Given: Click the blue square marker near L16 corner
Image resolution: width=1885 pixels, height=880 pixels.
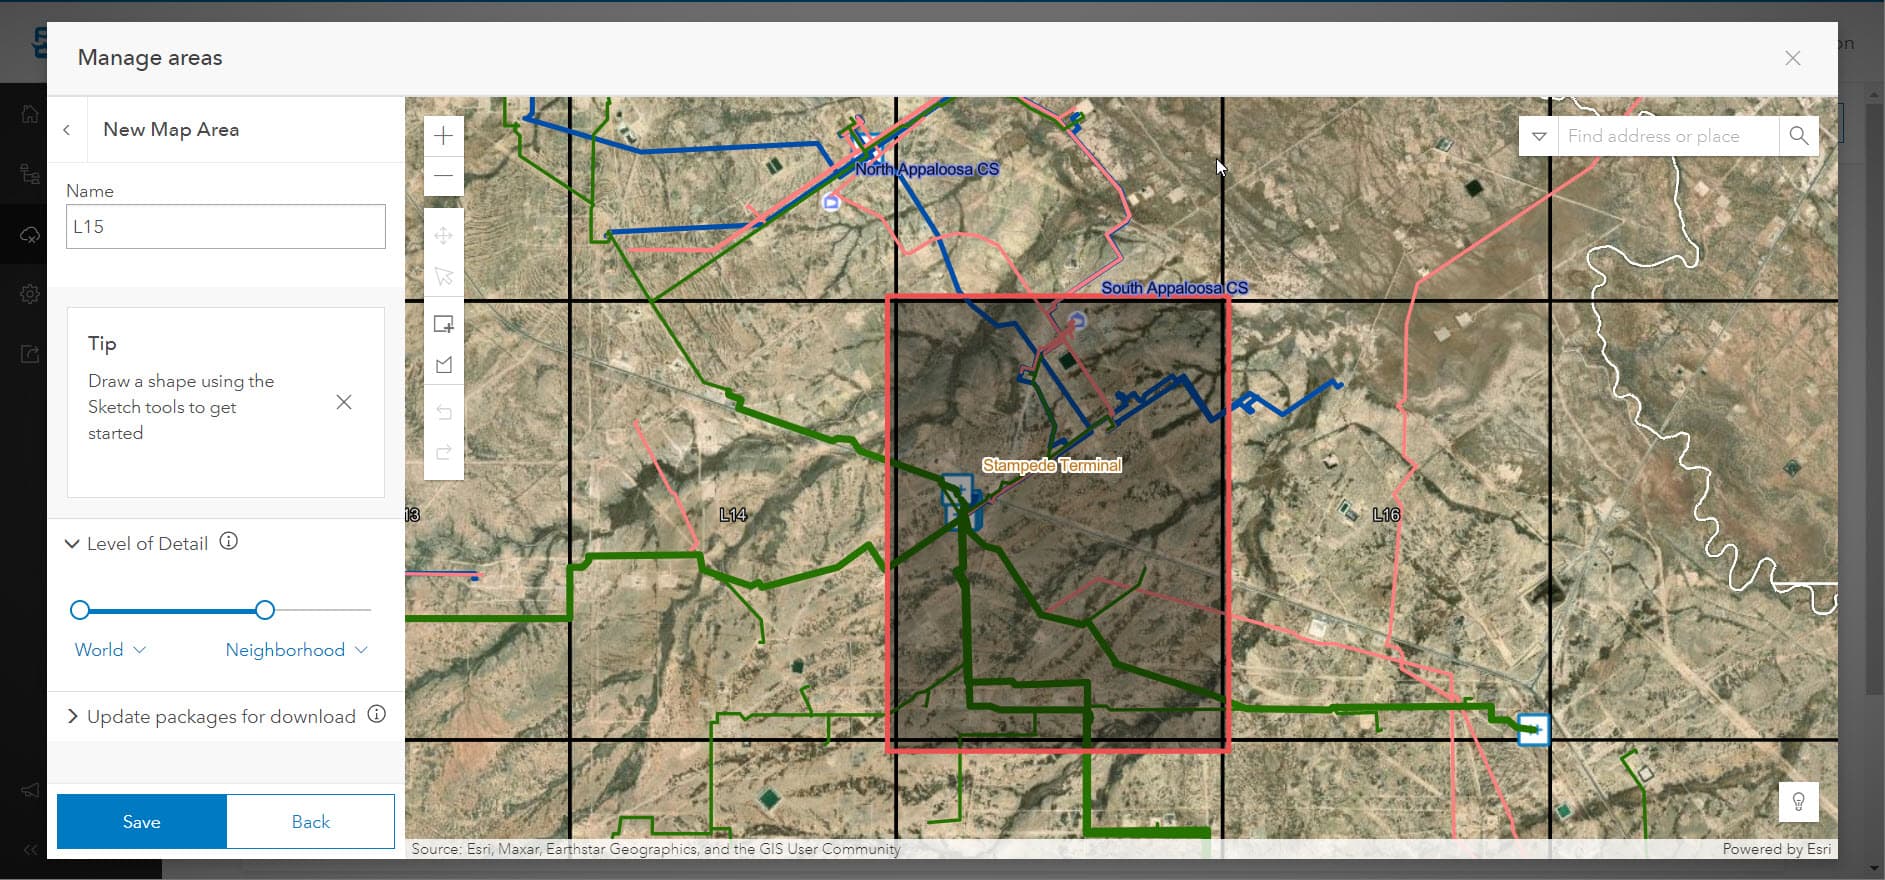Looking at the screenshot, I should 1534,729.
